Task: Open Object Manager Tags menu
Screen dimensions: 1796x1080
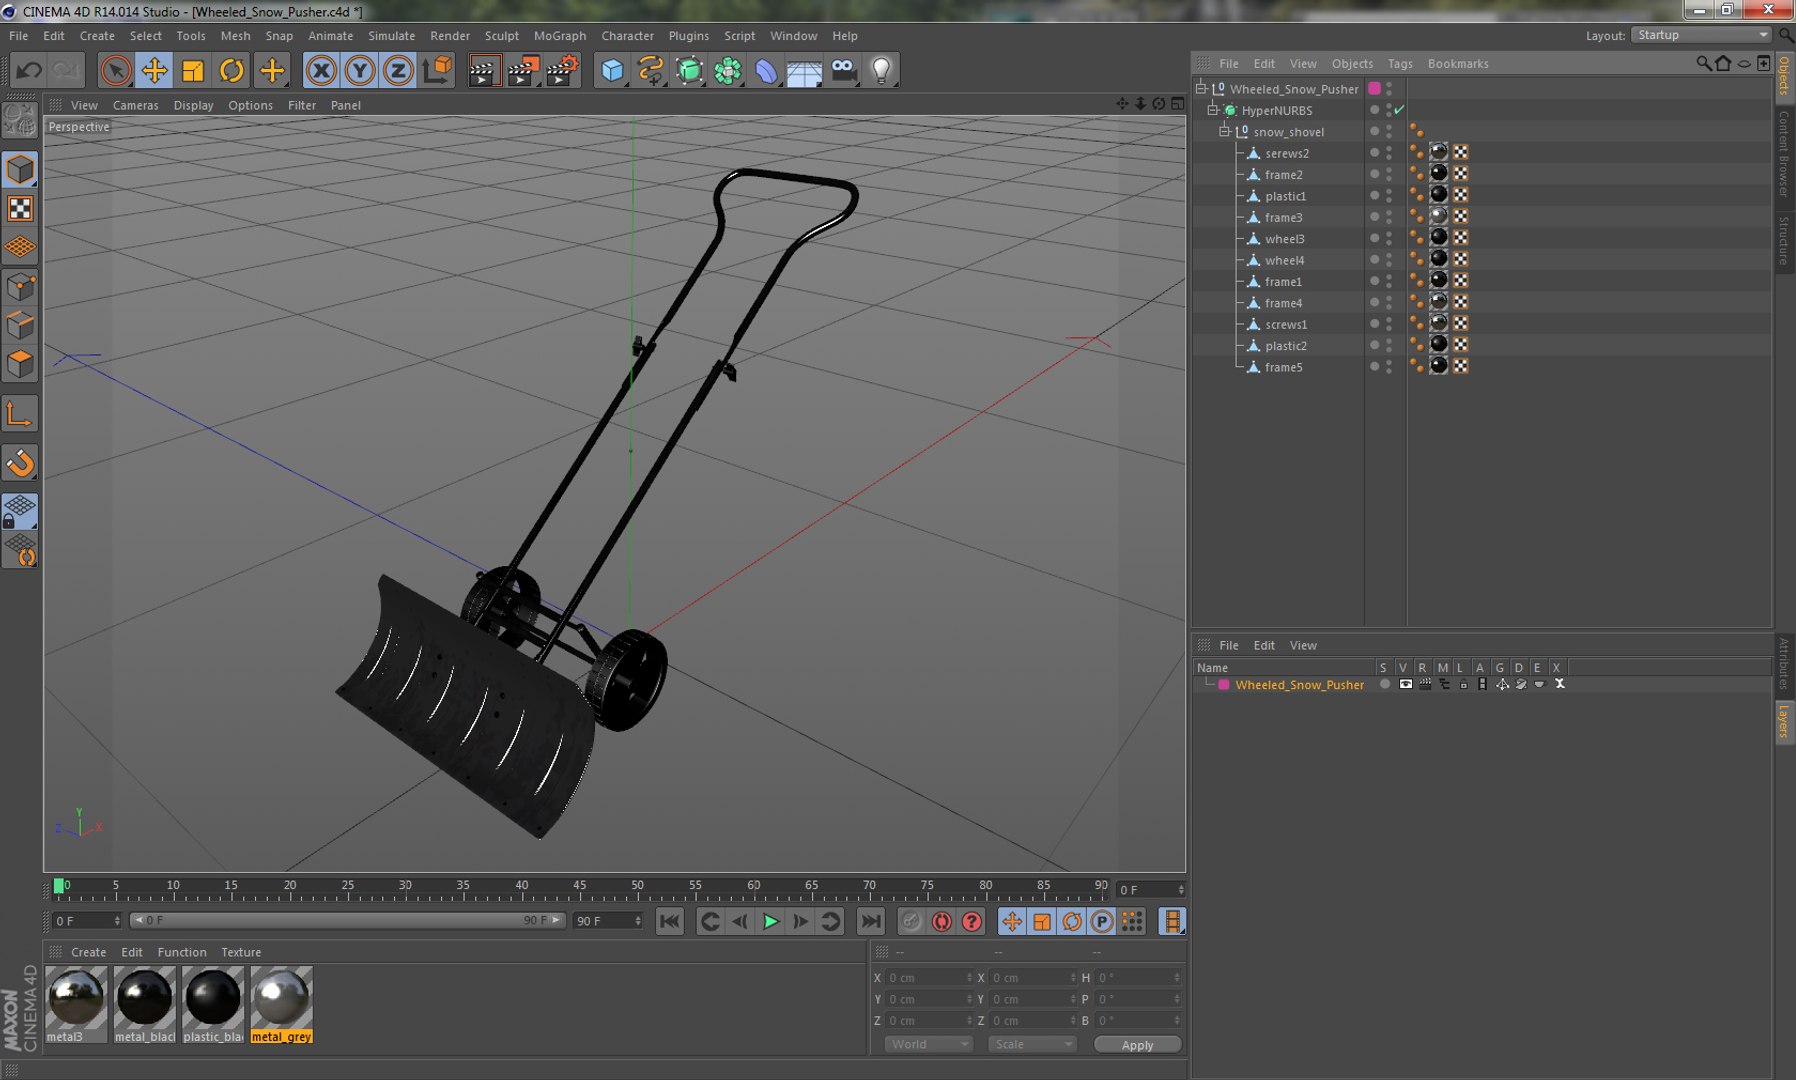Action: pyautogui.click(x=1400, y=63)
